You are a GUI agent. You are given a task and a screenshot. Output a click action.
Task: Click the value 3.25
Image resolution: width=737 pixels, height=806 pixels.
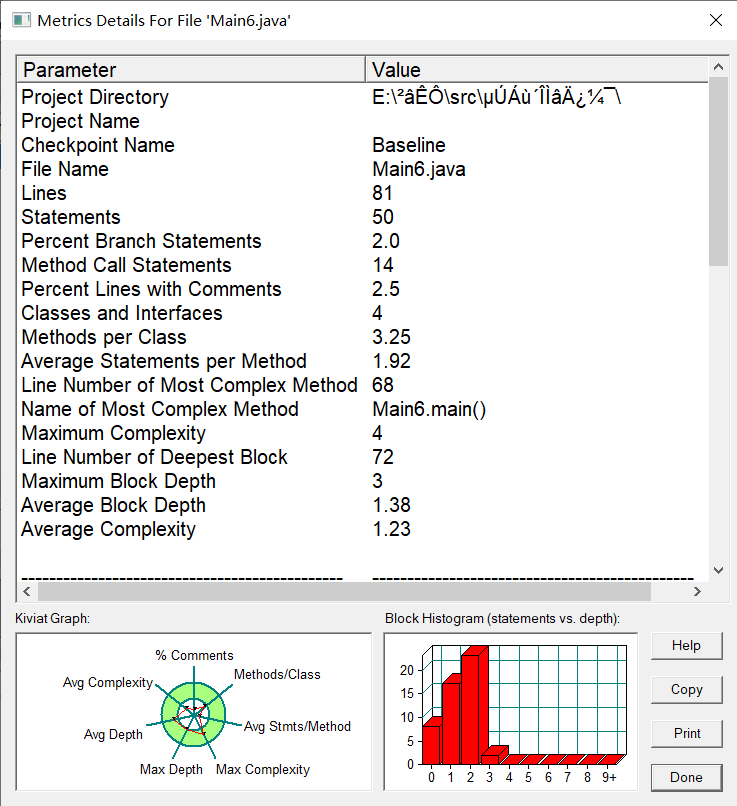tap(392, 337)
